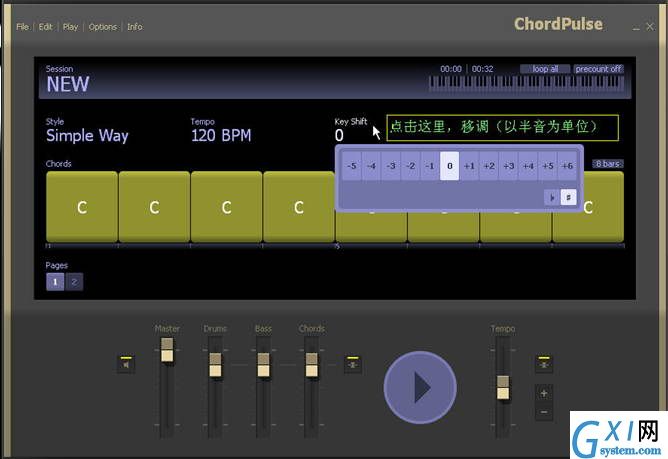This screenshot has width=668, height=459.
Task: Select the C chord block in bar 1
Action: 82,207
